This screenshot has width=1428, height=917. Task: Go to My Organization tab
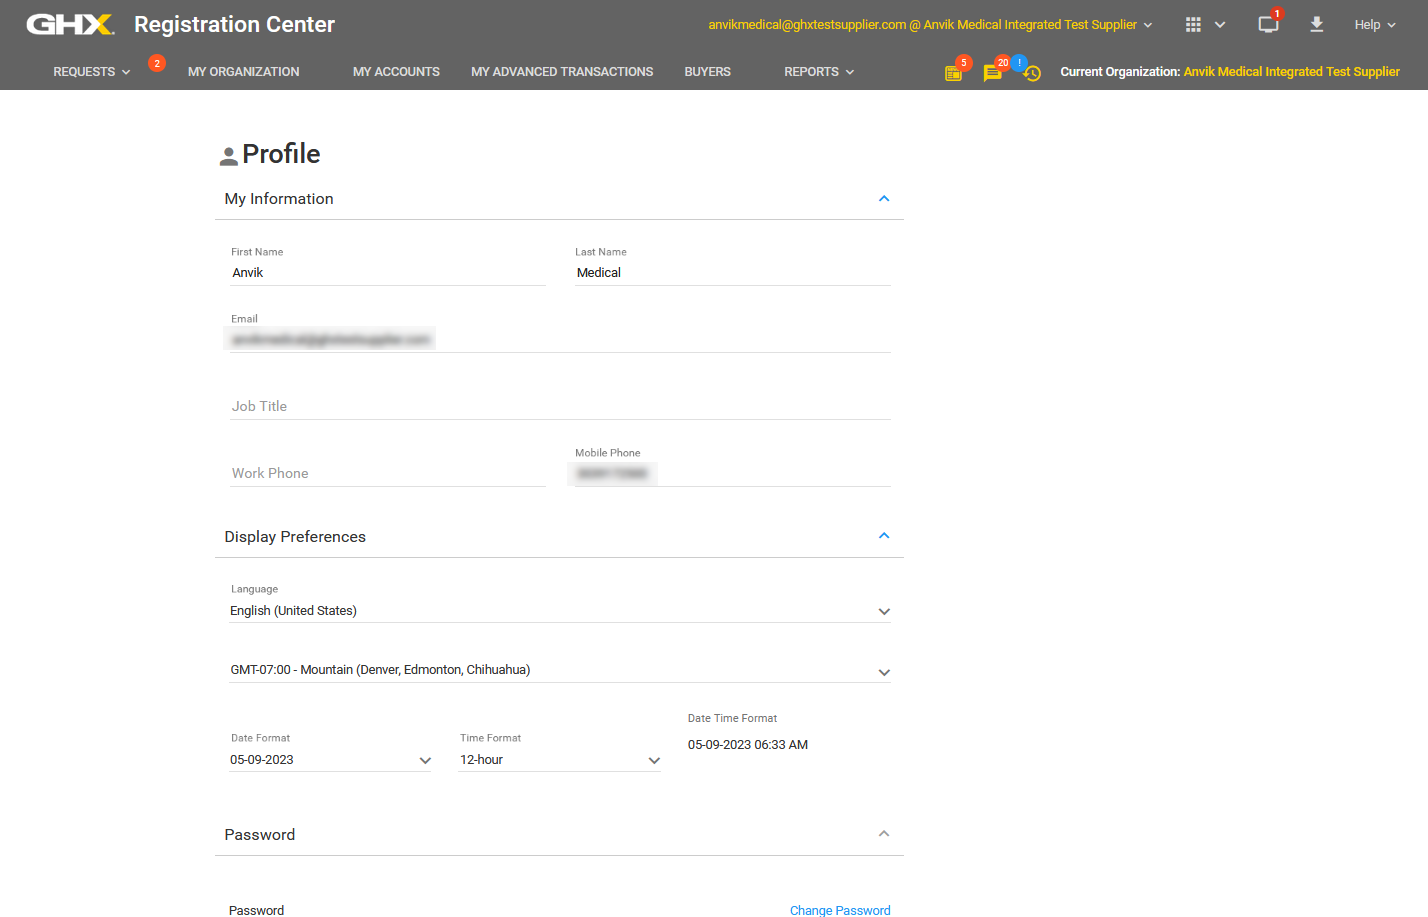tap(243, 72)
